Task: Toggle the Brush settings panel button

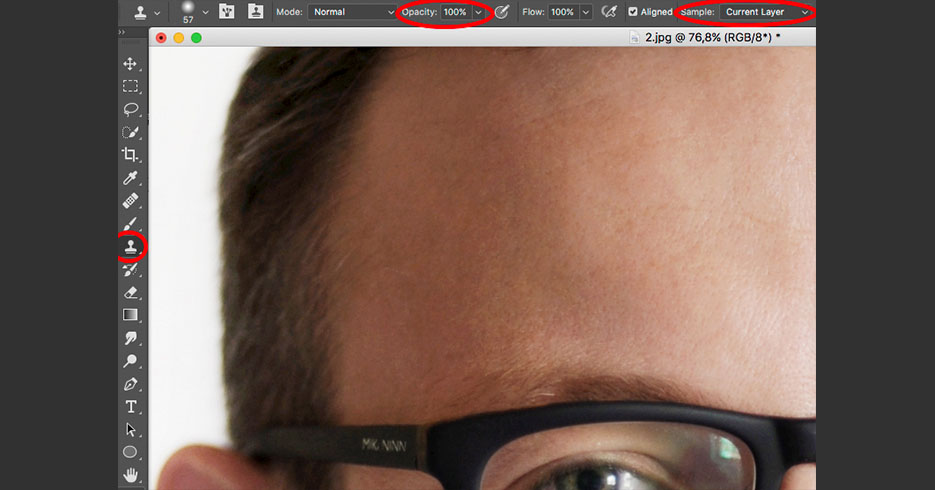Action: pyautogui.click(x=227, y=12)
